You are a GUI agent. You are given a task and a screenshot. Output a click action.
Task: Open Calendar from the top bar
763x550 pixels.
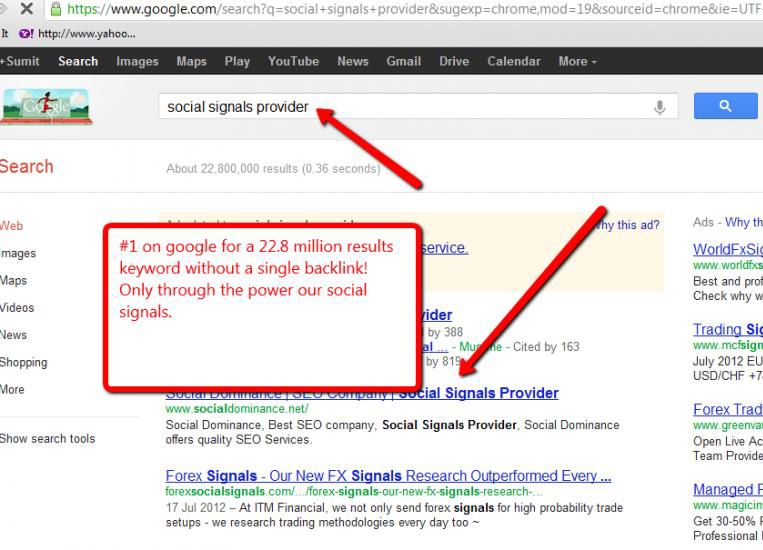[x=514, y=61]
